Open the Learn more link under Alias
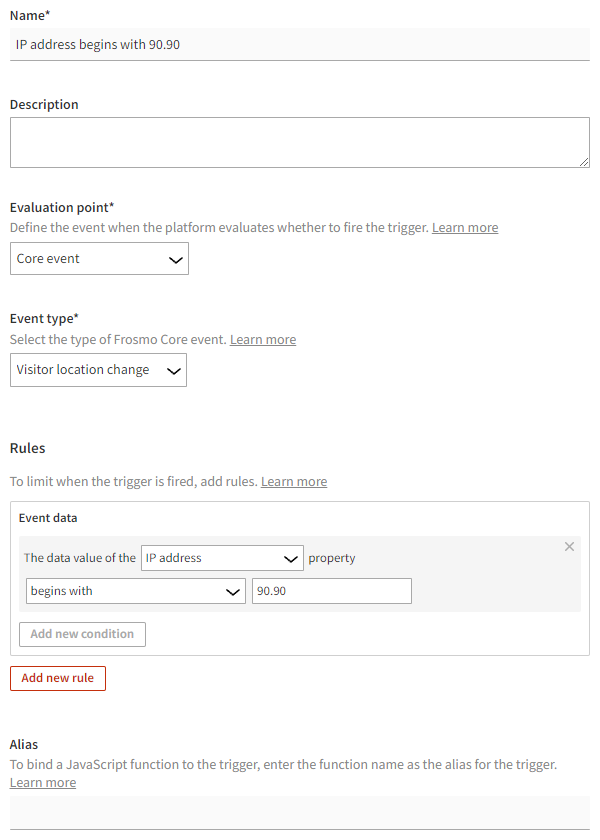This screenshot has width=600, height=840. [x=42, y=782]
